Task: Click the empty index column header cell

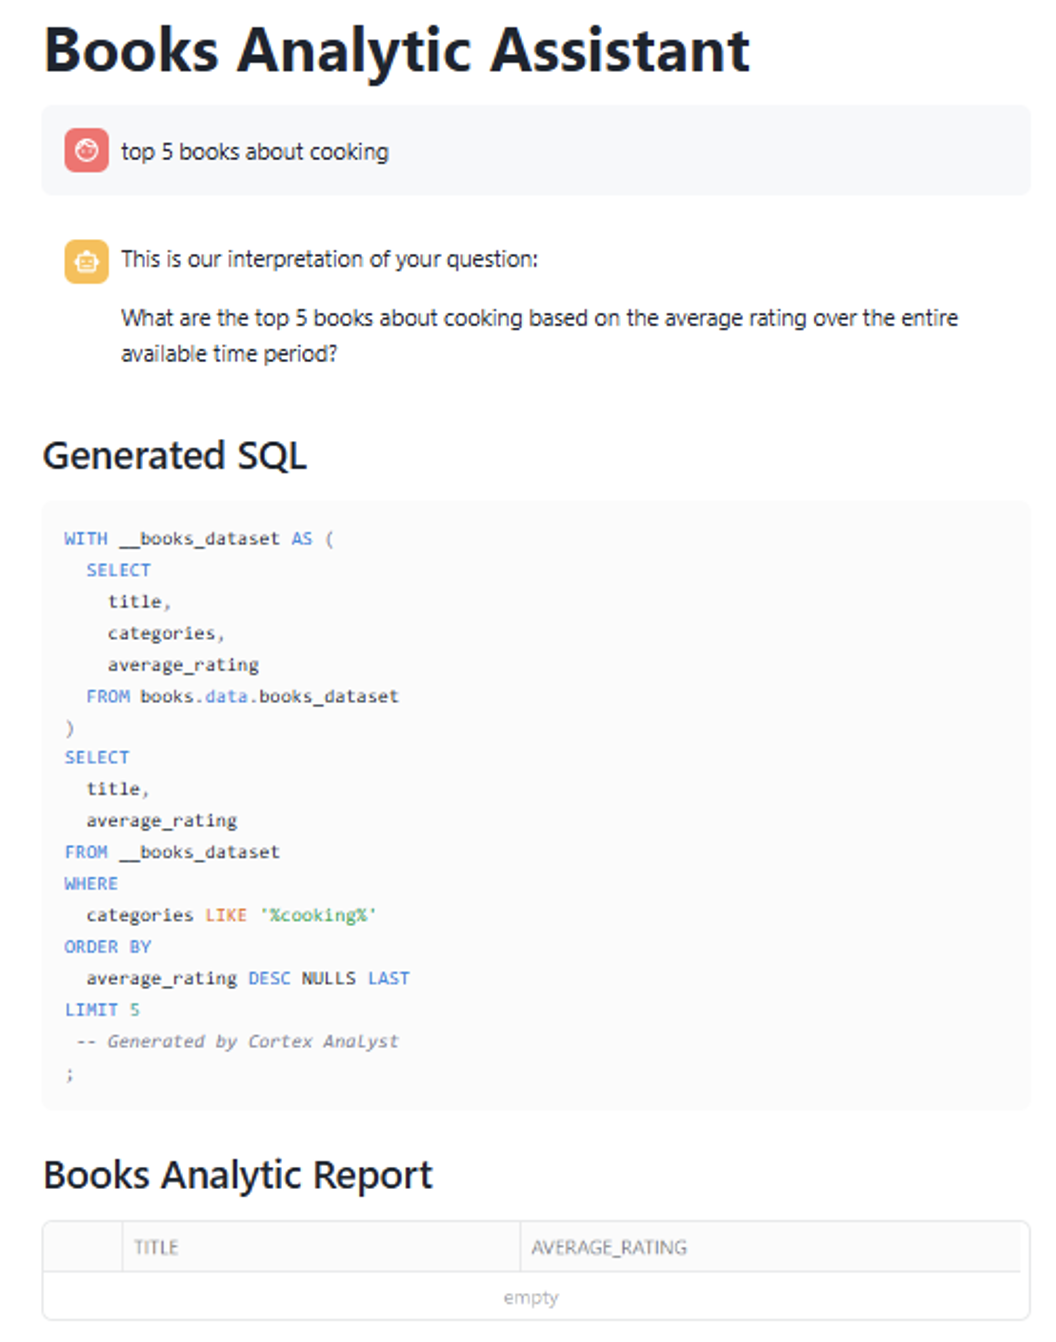Action: [x=82, y=1247]
